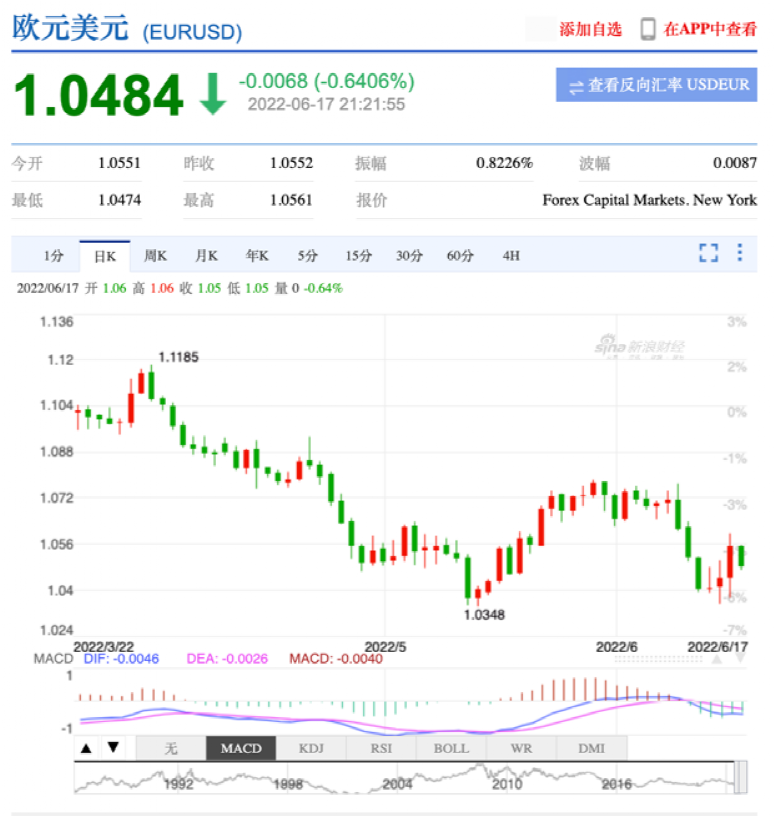Click the 2004 area of historical overview chart
The height and width of the screenshot is (816, 775).
397,780
